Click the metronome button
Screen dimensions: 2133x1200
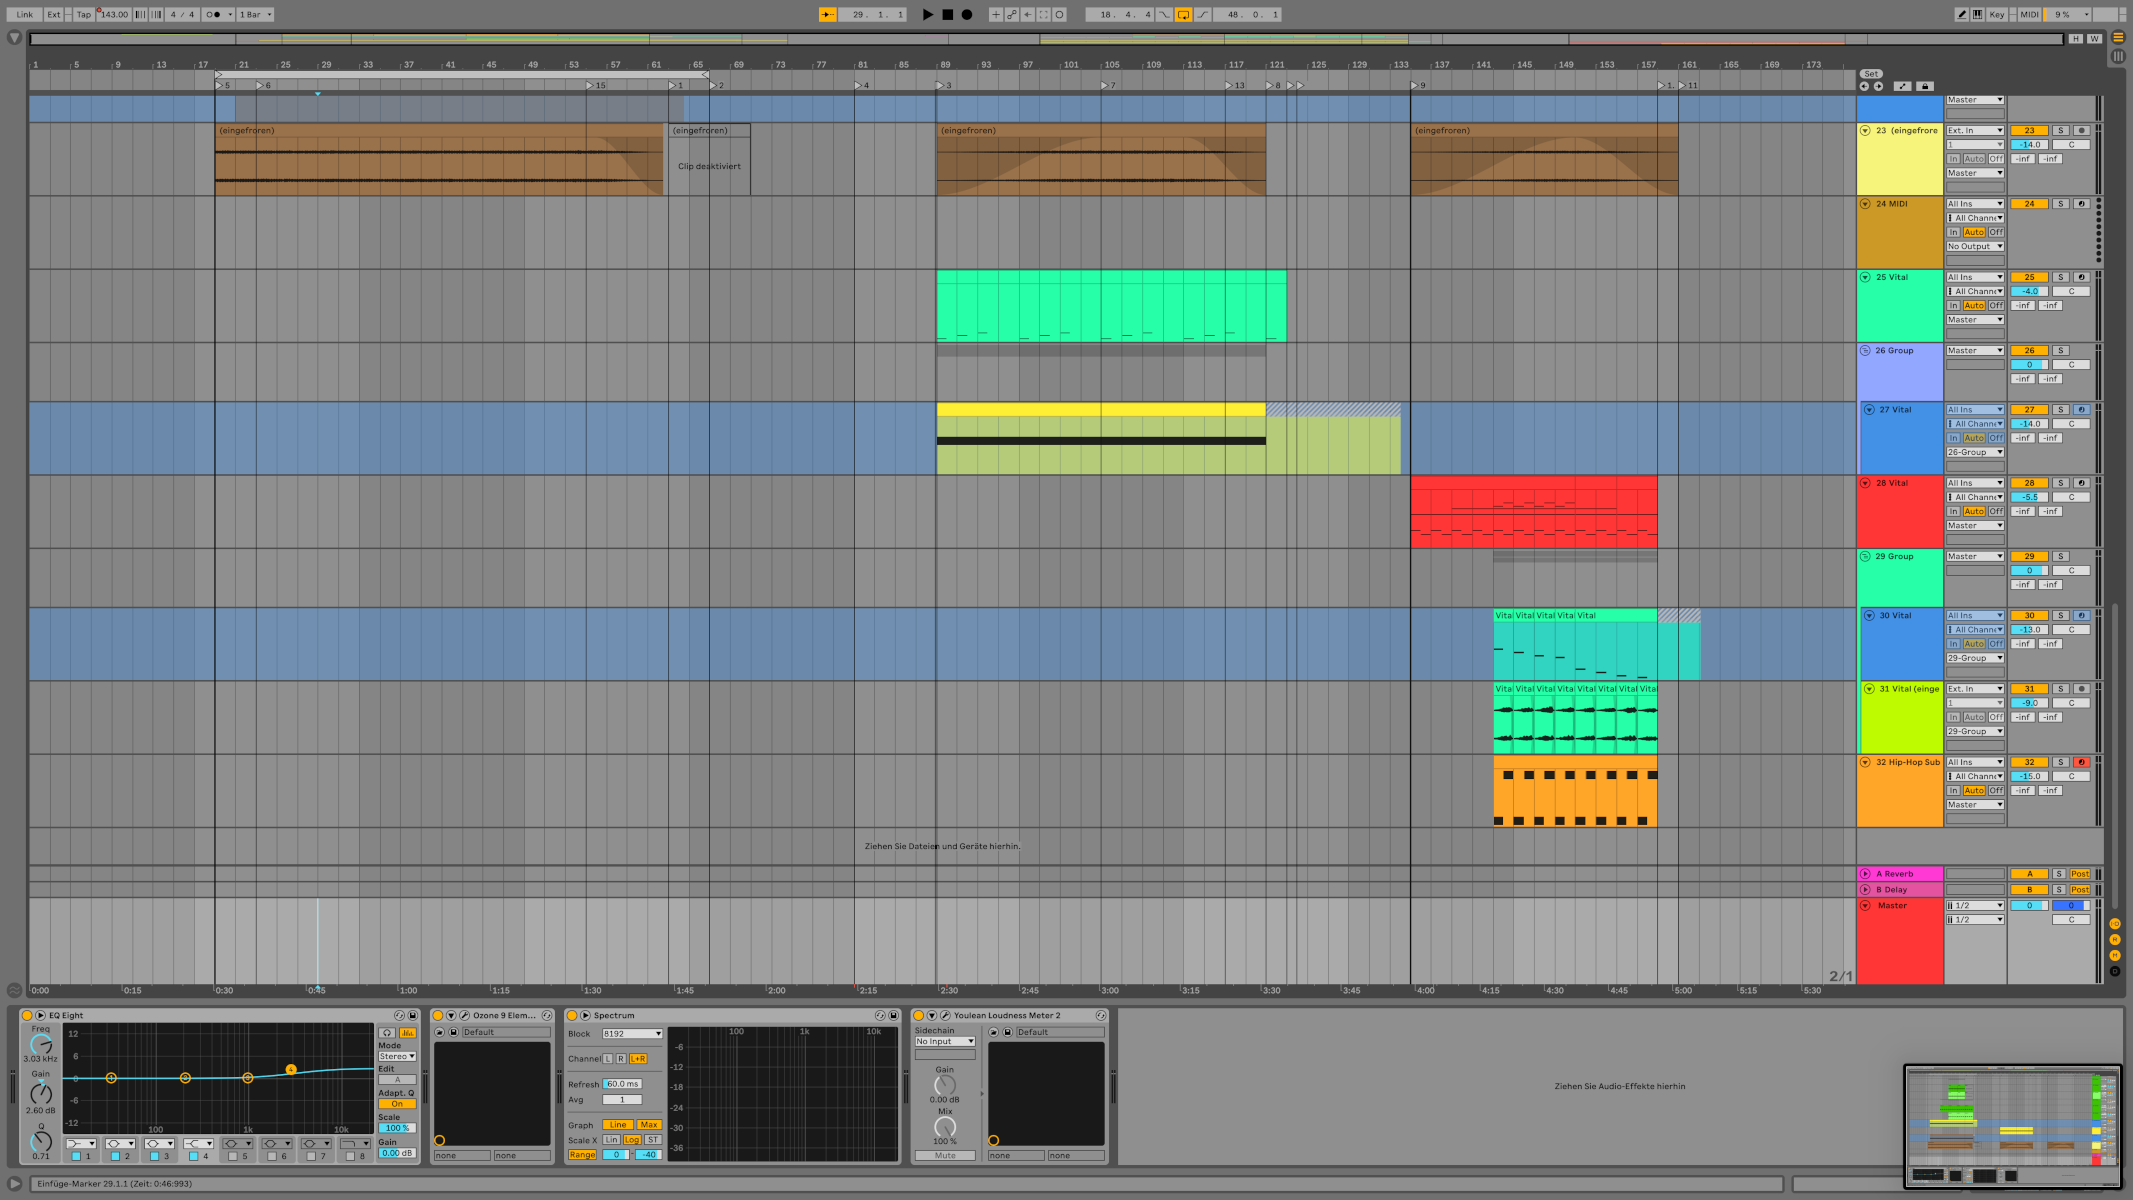pos(214,15)
